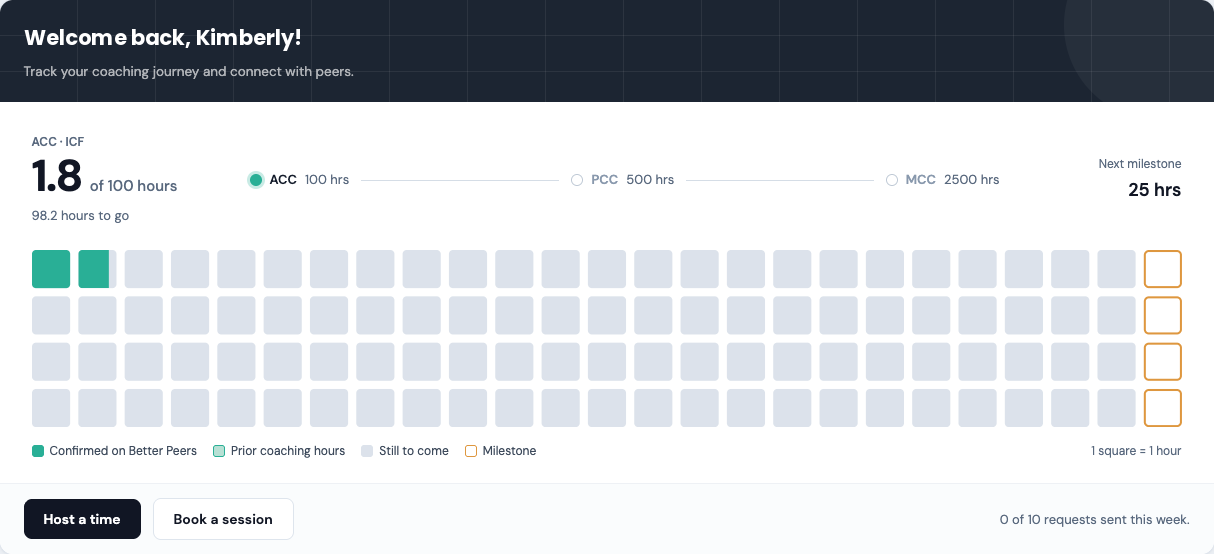The height and width of the screenshot is (554, 1214).
Task: Click the '98.2 hours to go' text
Action: pos(80,215)
